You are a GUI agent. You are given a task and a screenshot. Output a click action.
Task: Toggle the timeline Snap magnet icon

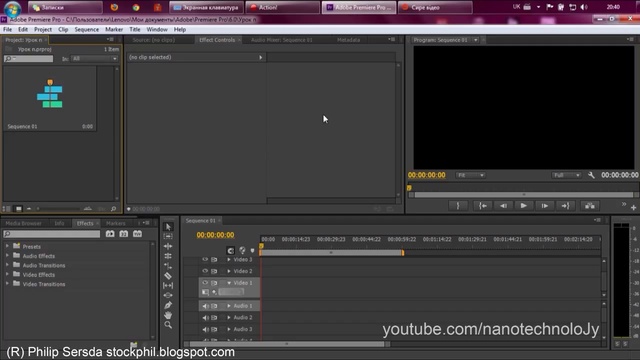pyautogui.click(x=231, y=250)
